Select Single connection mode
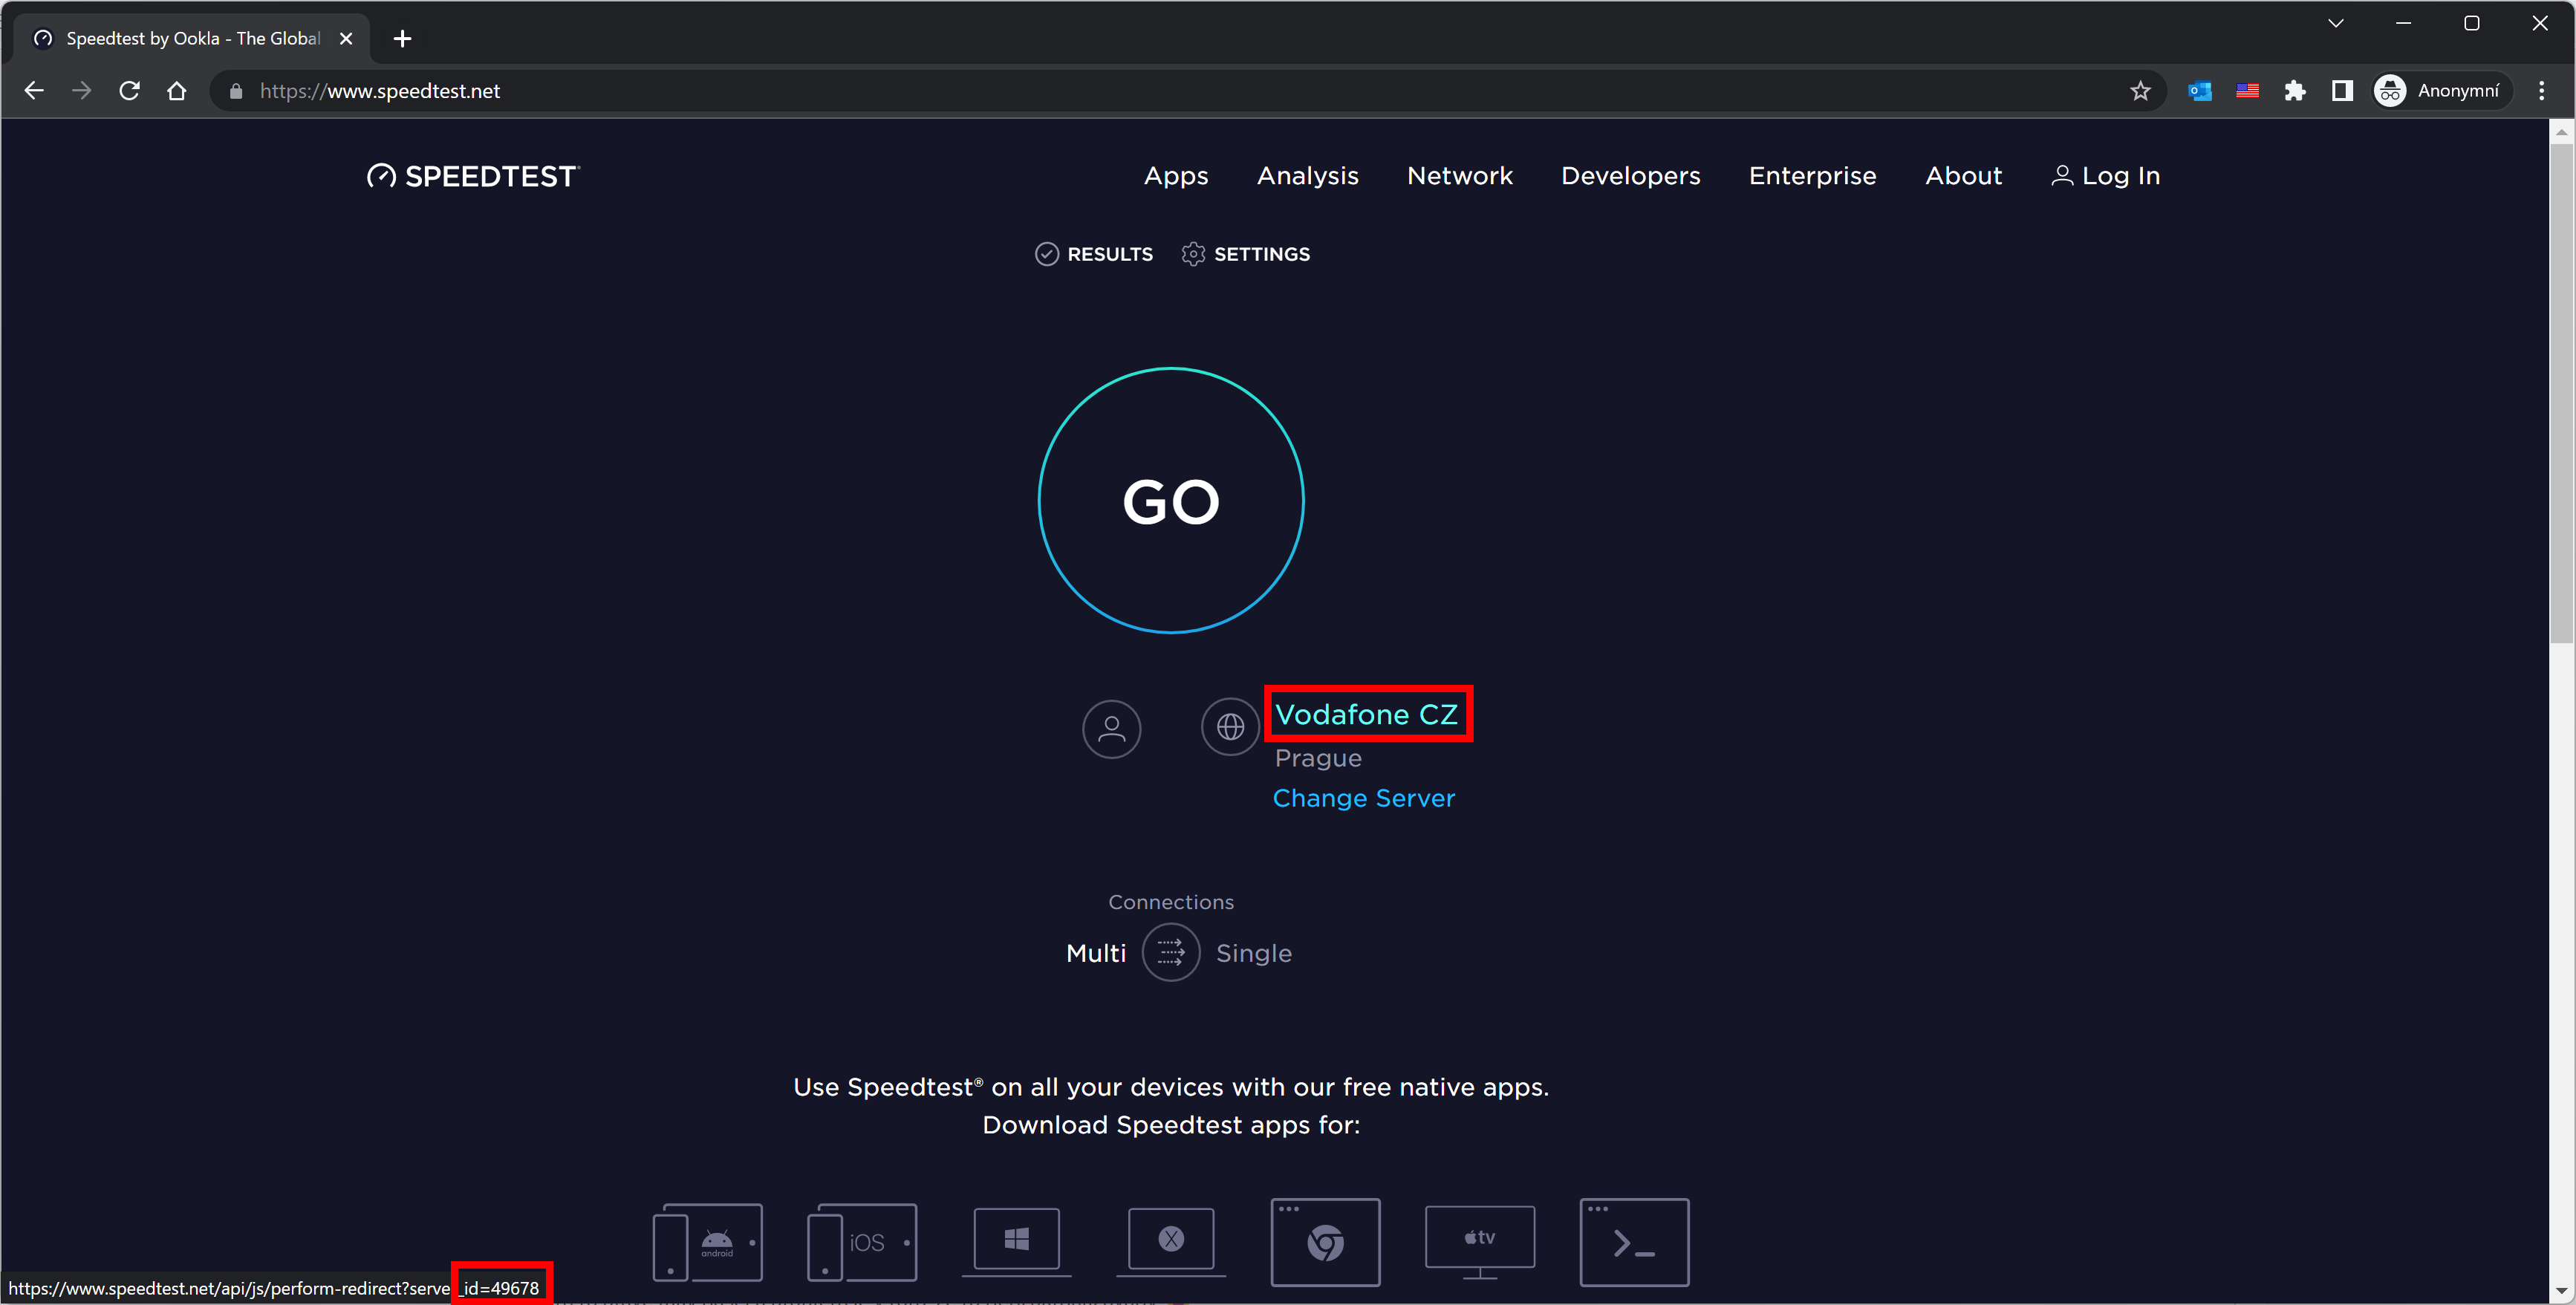Screen dimensions: 2576x1305 [x=1253, y=954]
